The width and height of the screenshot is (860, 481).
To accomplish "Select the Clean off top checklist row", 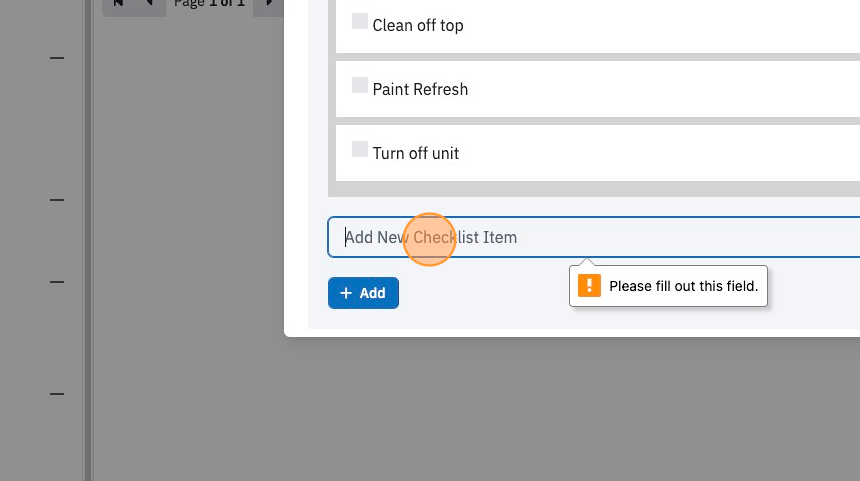I will click(x=598, y=26).
